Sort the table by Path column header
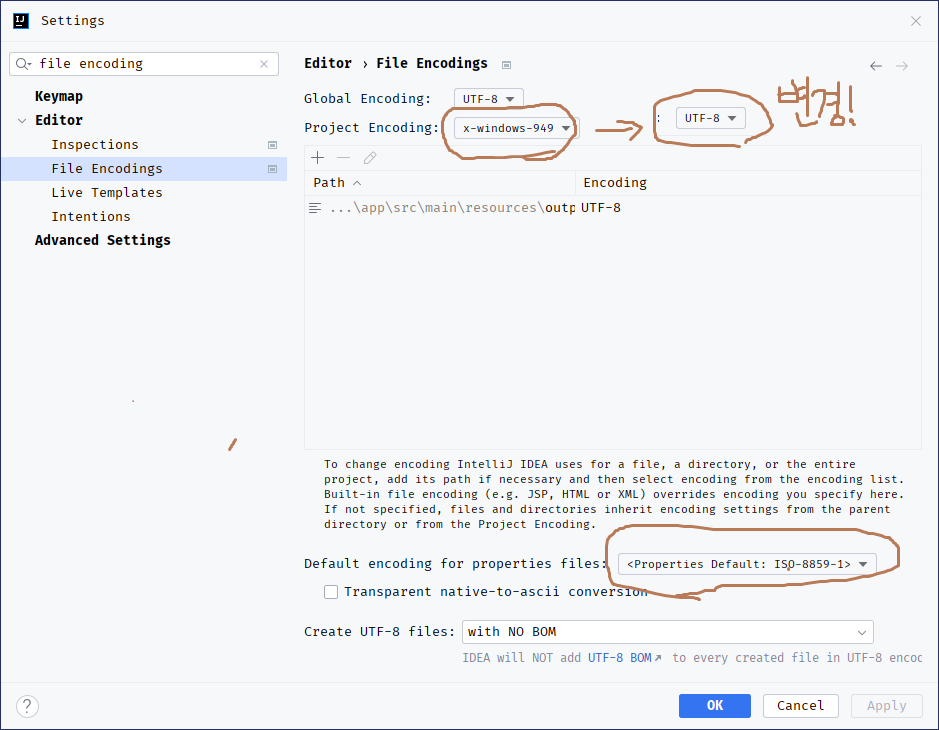939x730 pixels. 440,183
